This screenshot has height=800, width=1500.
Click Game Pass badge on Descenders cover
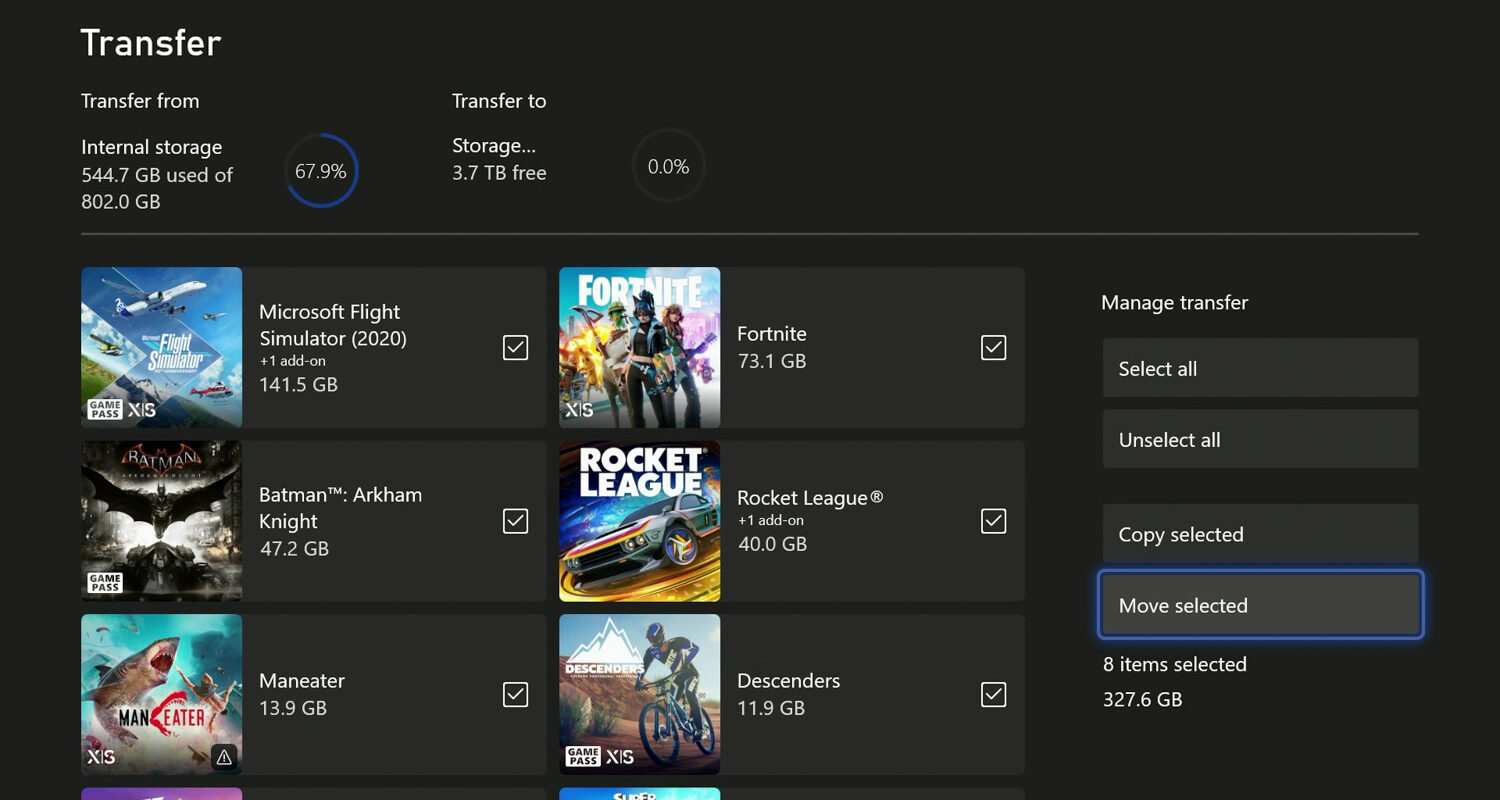583,756
